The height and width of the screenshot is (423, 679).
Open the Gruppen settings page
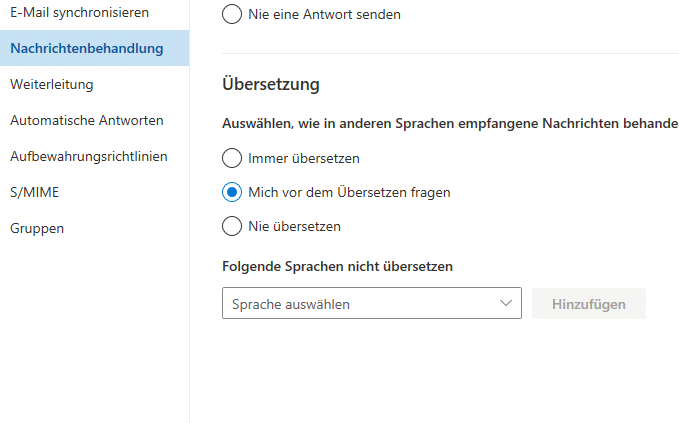[37, 228]
